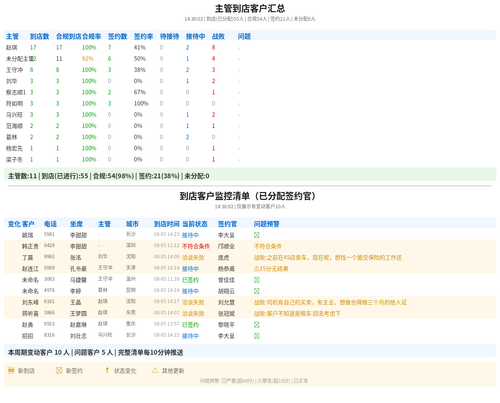This screenshot has height=403, width=500.
Task: Click the red 8 defeat count
Action: coord(213,48)
